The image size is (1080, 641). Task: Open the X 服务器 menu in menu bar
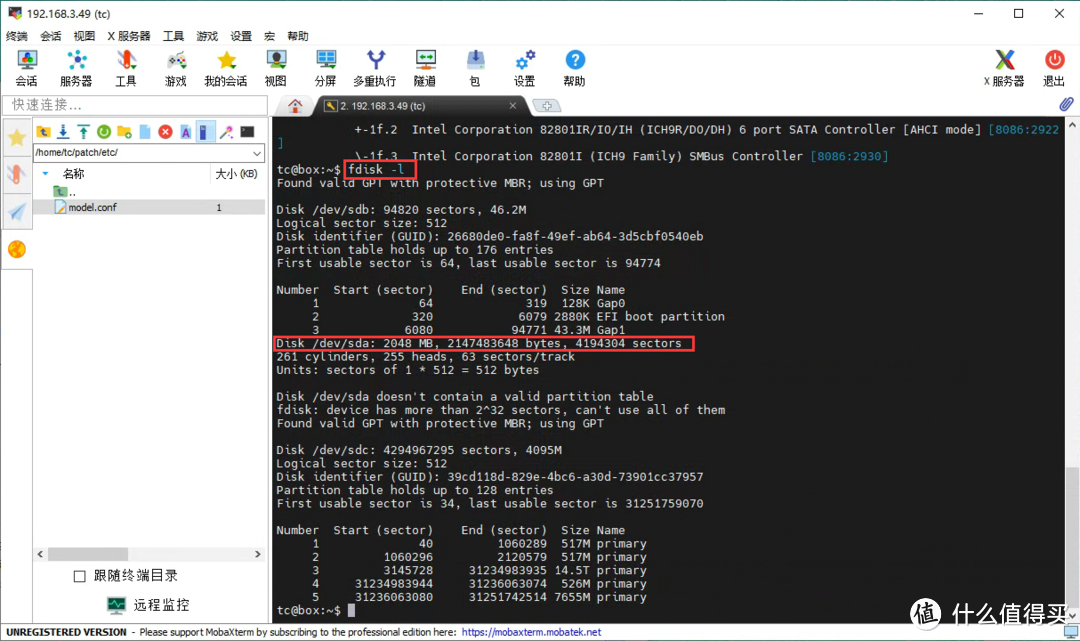(129, 36)
